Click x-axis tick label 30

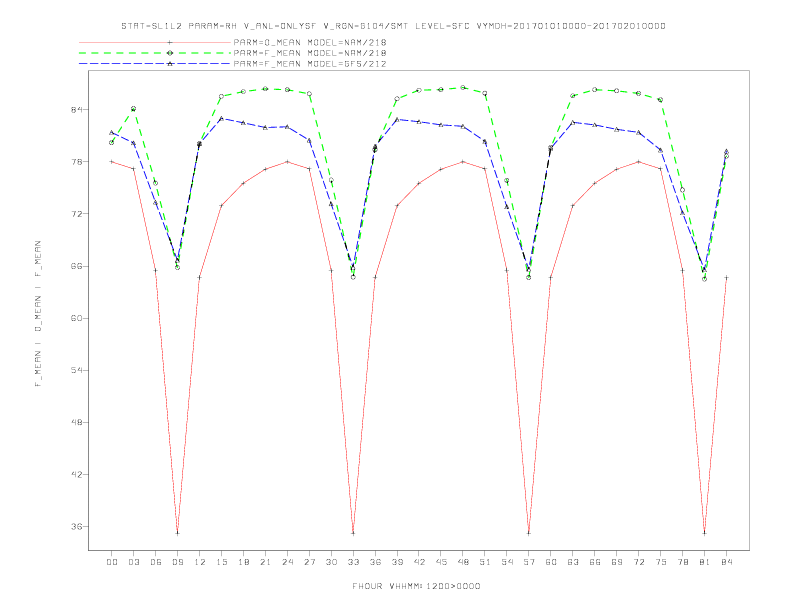(x=331, y=562)
